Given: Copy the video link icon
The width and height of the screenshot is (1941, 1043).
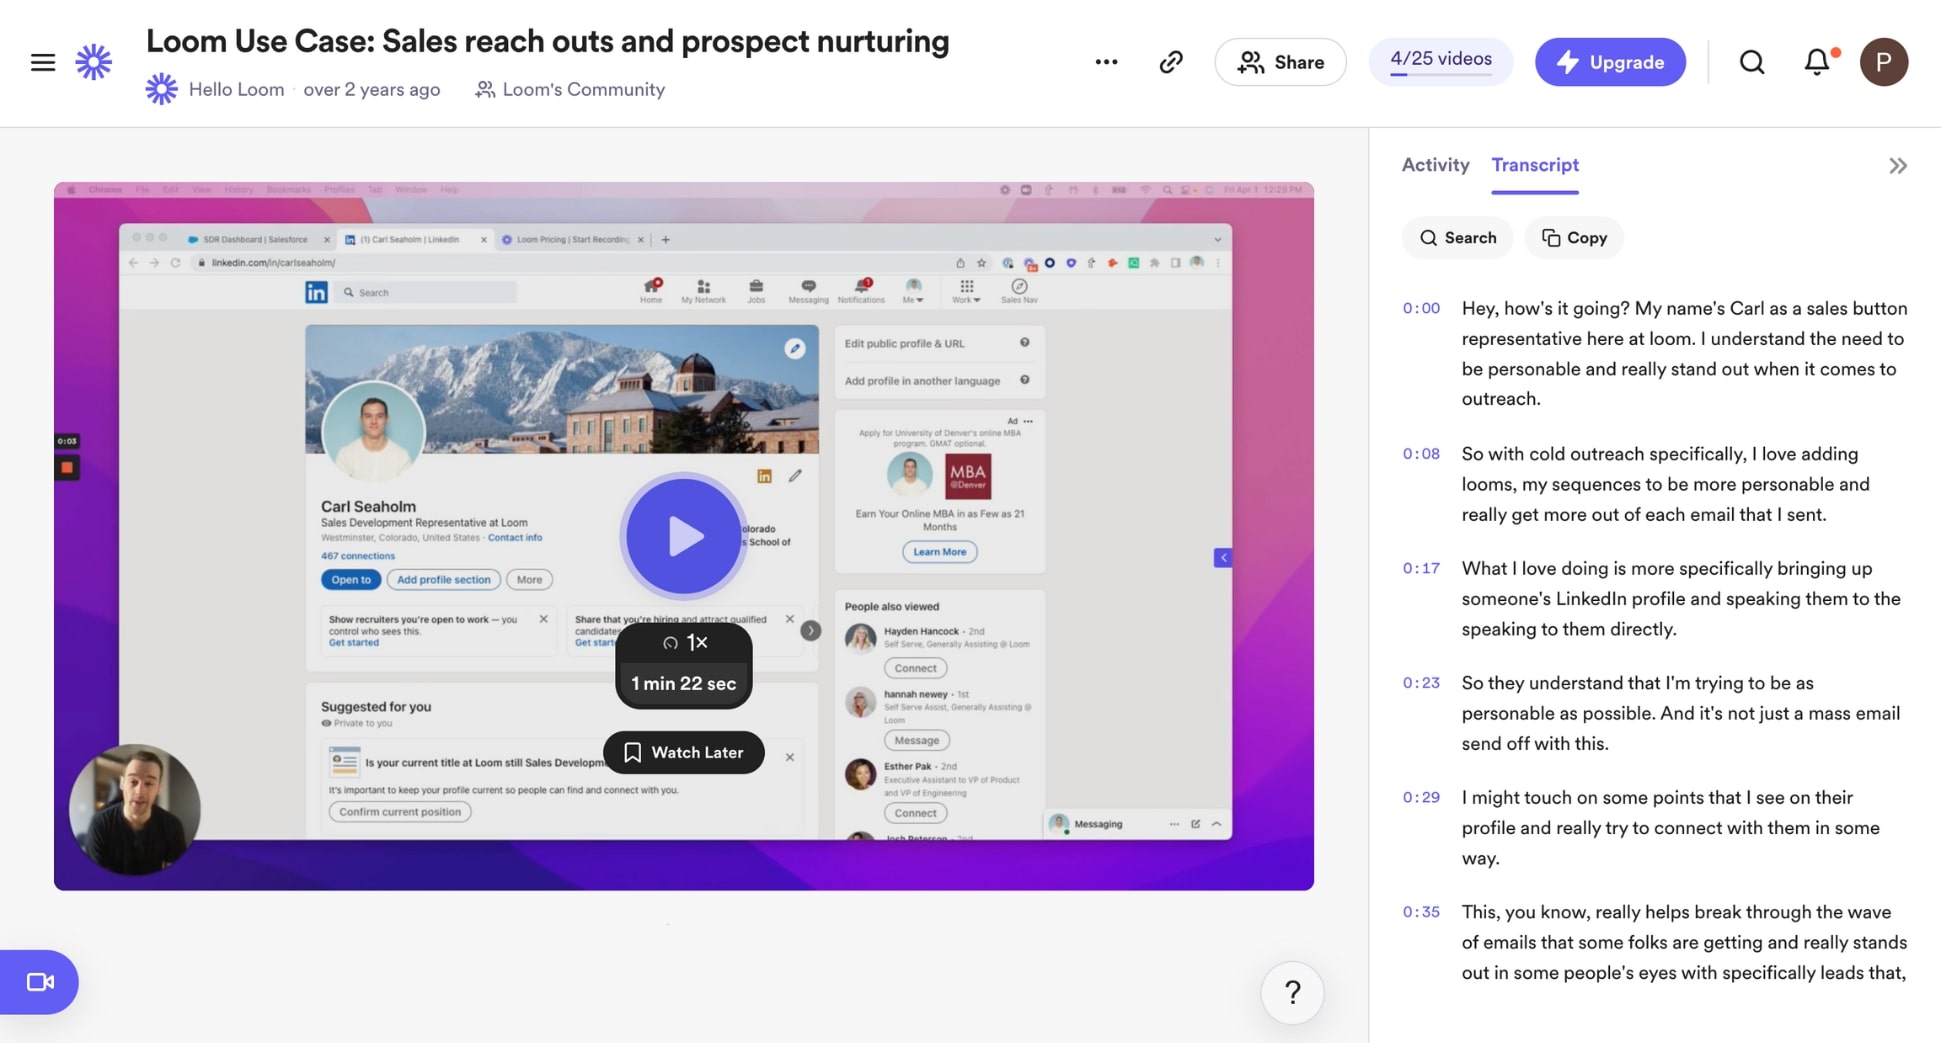Looking at the screenshot, I should (1171, 62).
